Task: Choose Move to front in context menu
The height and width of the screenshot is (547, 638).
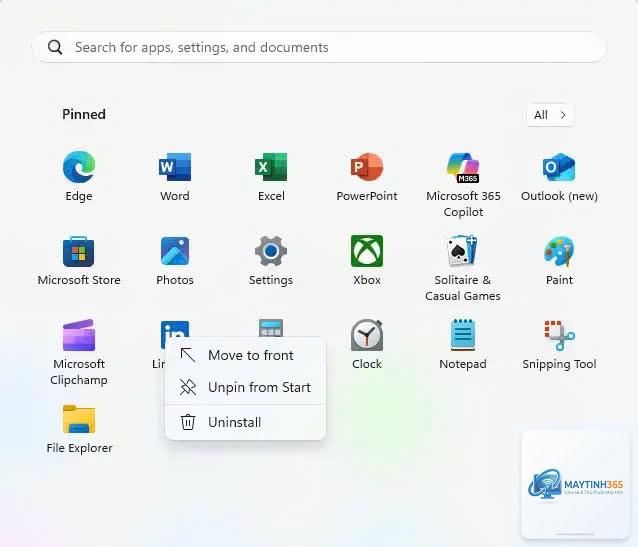Action: (x=246, y=355)
